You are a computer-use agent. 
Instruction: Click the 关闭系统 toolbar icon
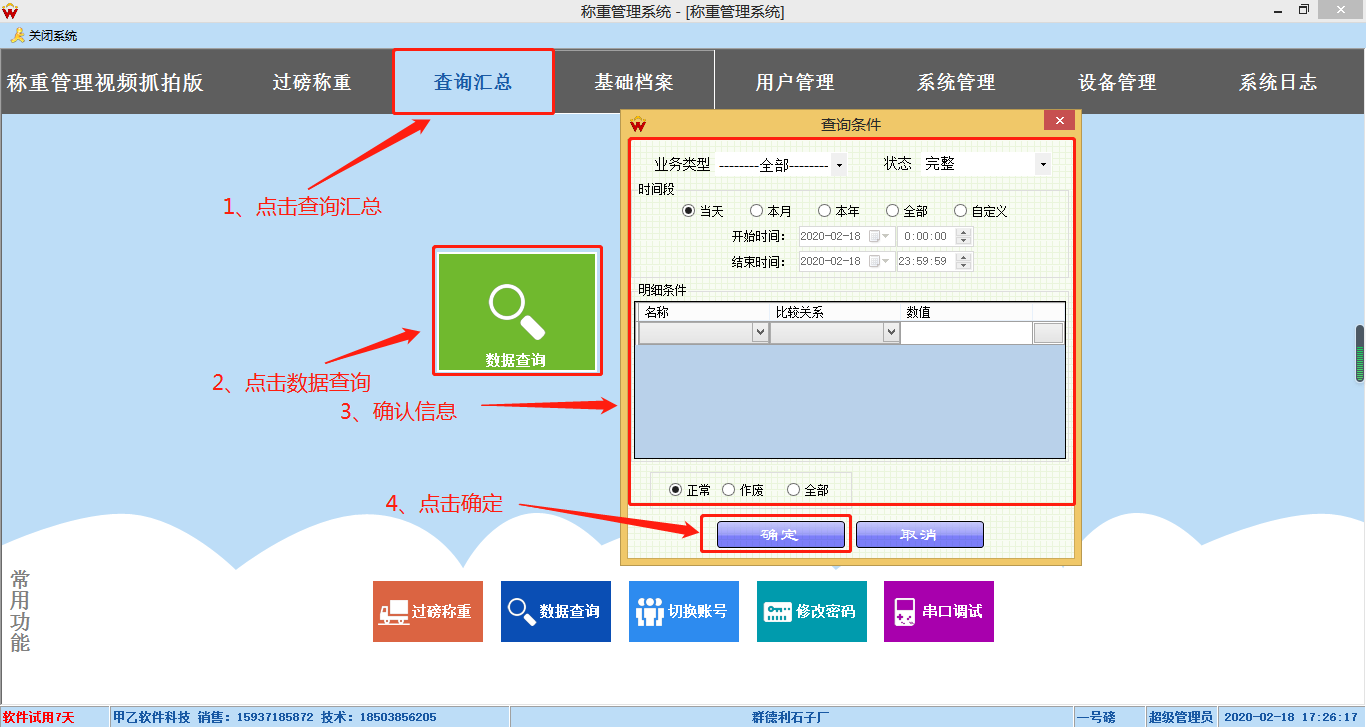[44, 35]
